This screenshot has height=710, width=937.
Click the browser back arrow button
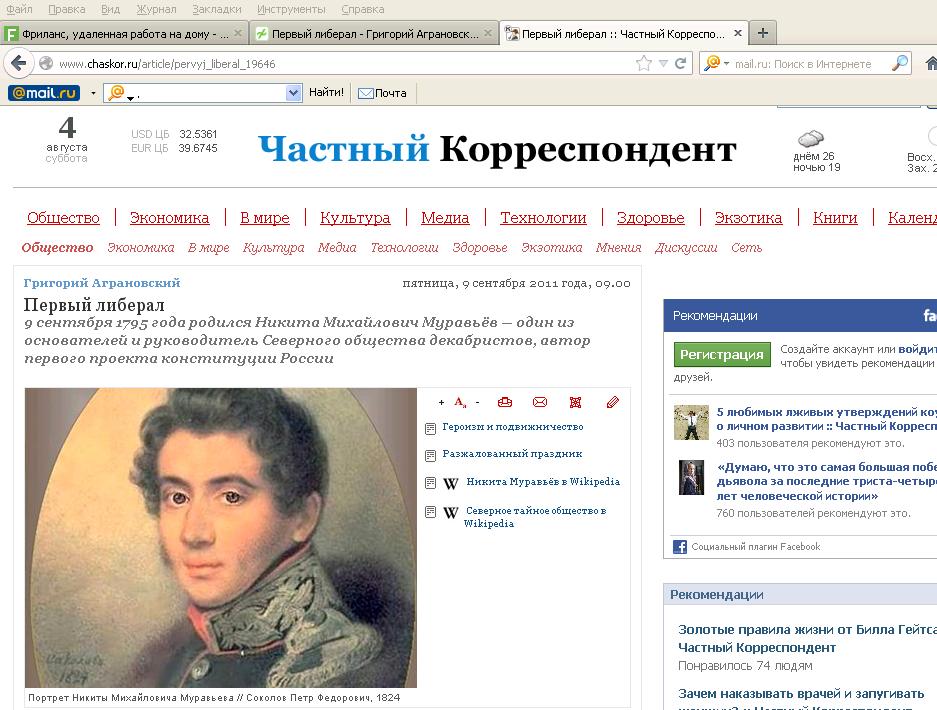coord(19,63)
